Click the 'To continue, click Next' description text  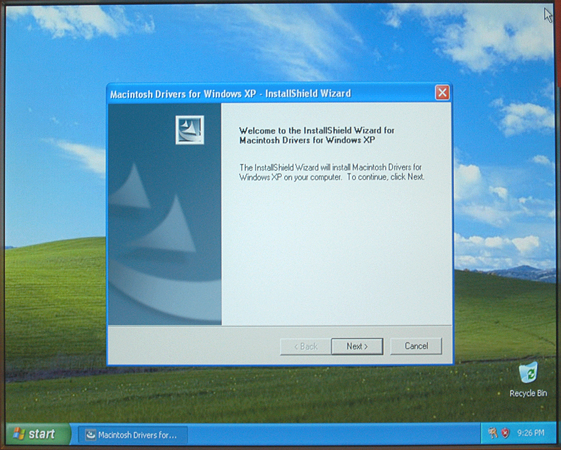click(386, 177)
